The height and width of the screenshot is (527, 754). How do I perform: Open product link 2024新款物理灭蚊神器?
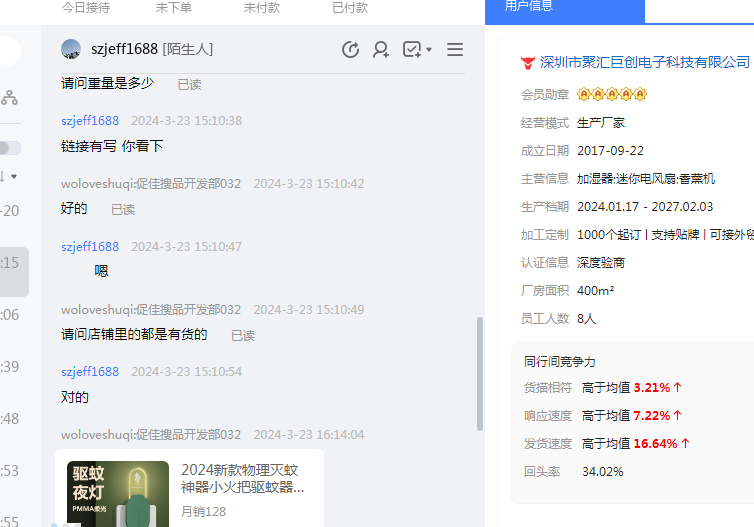tap(242, 478)
